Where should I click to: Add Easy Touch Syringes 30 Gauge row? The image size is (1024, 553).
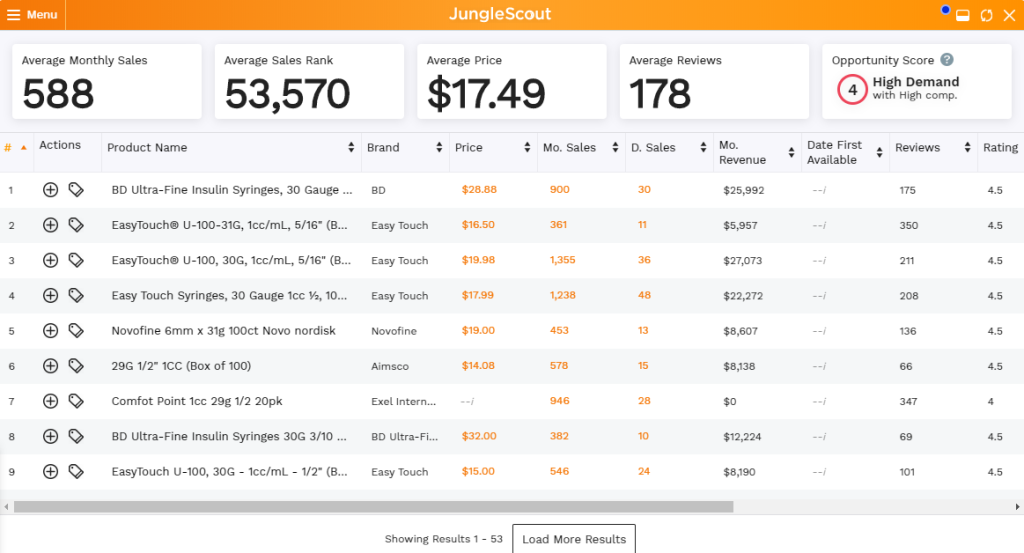pos(50,296)
